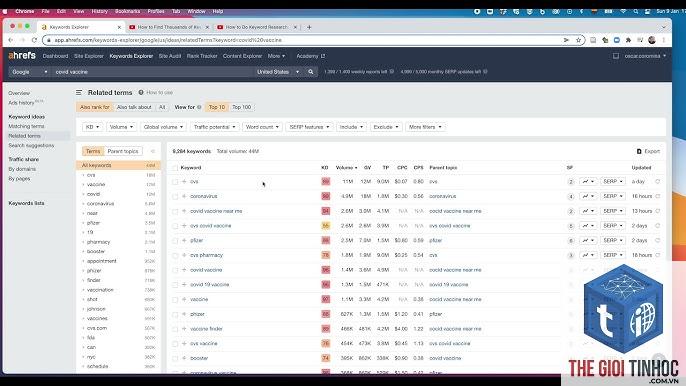This screenshot has width=686, height=386.
Task: Click refresh icon in cvs covid vaccine row
Action: (x=658, y=226)
